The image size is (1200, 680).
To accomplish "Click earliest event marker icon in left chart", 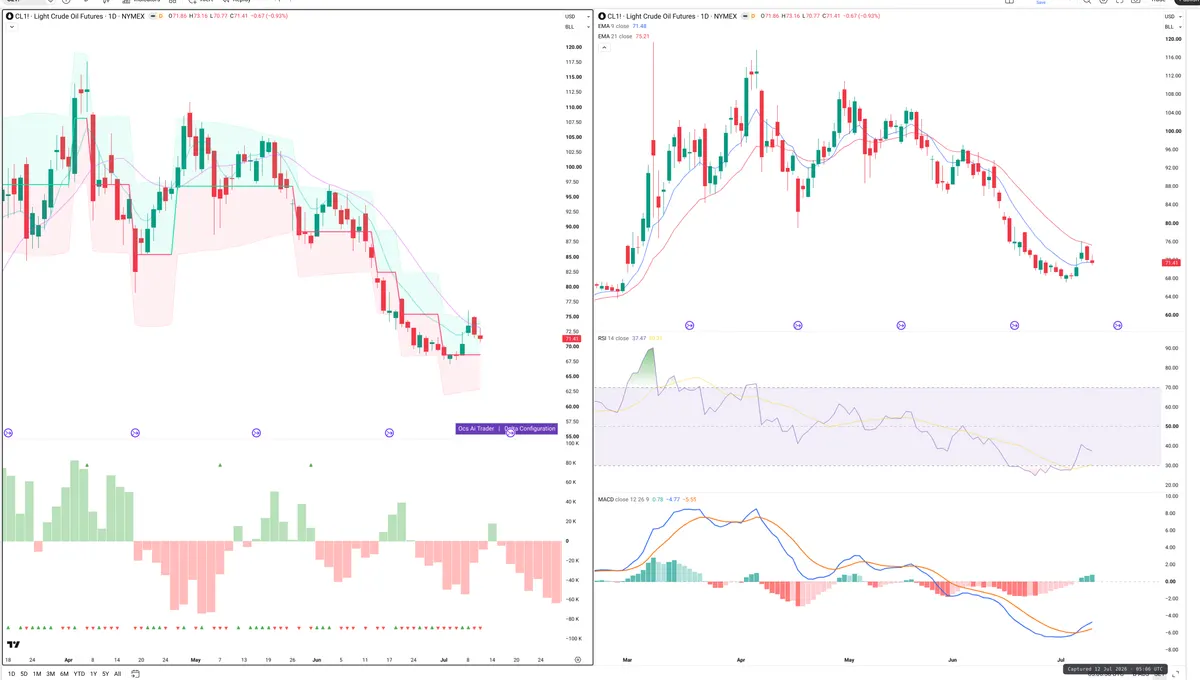I will click(x=8, y=432).
